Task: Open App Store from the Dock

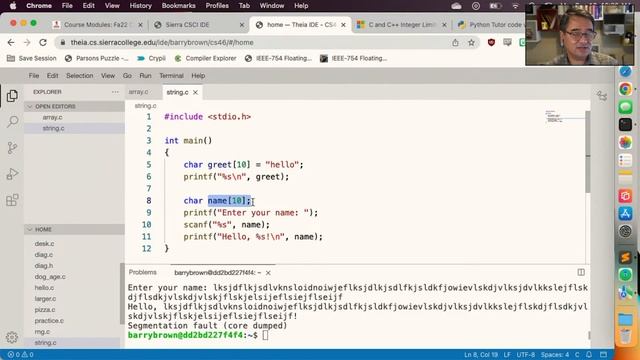Action: (625, 213)
